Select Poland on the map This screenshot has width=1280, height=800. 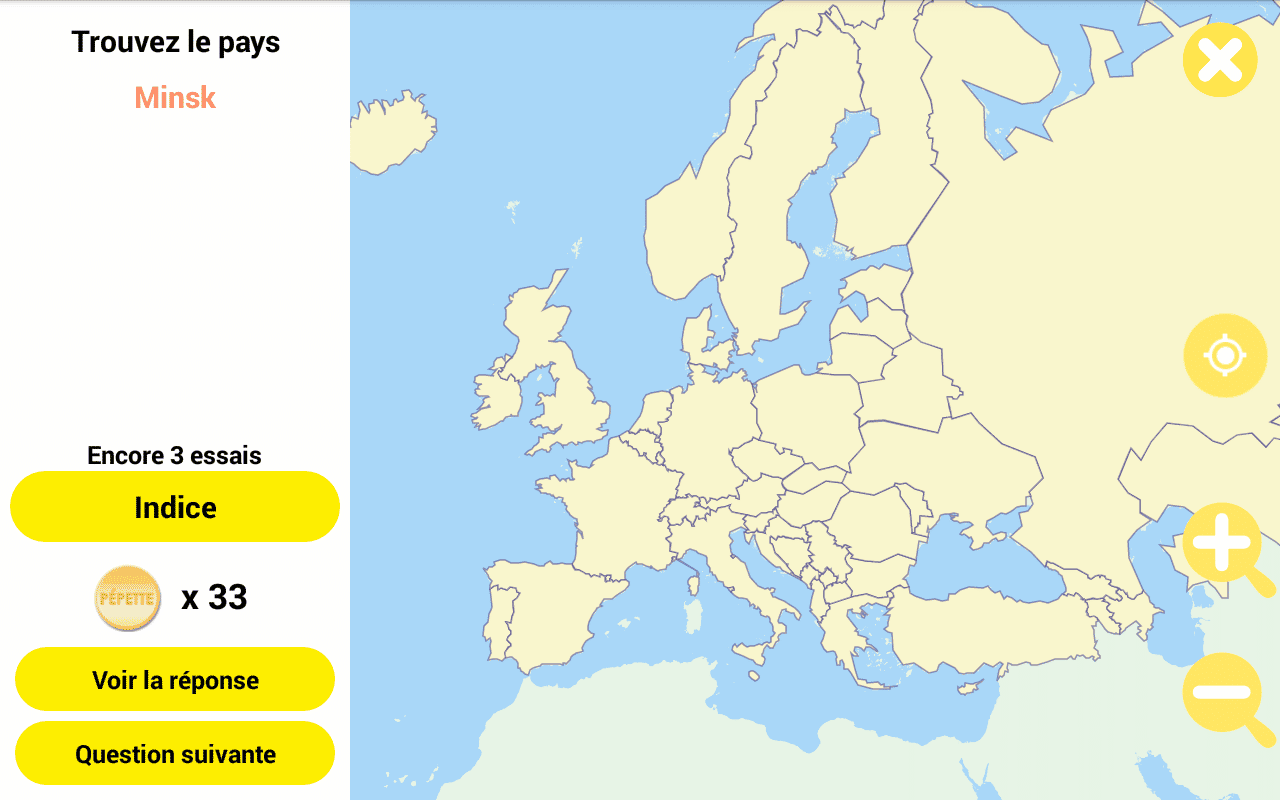tap(807, 413)
